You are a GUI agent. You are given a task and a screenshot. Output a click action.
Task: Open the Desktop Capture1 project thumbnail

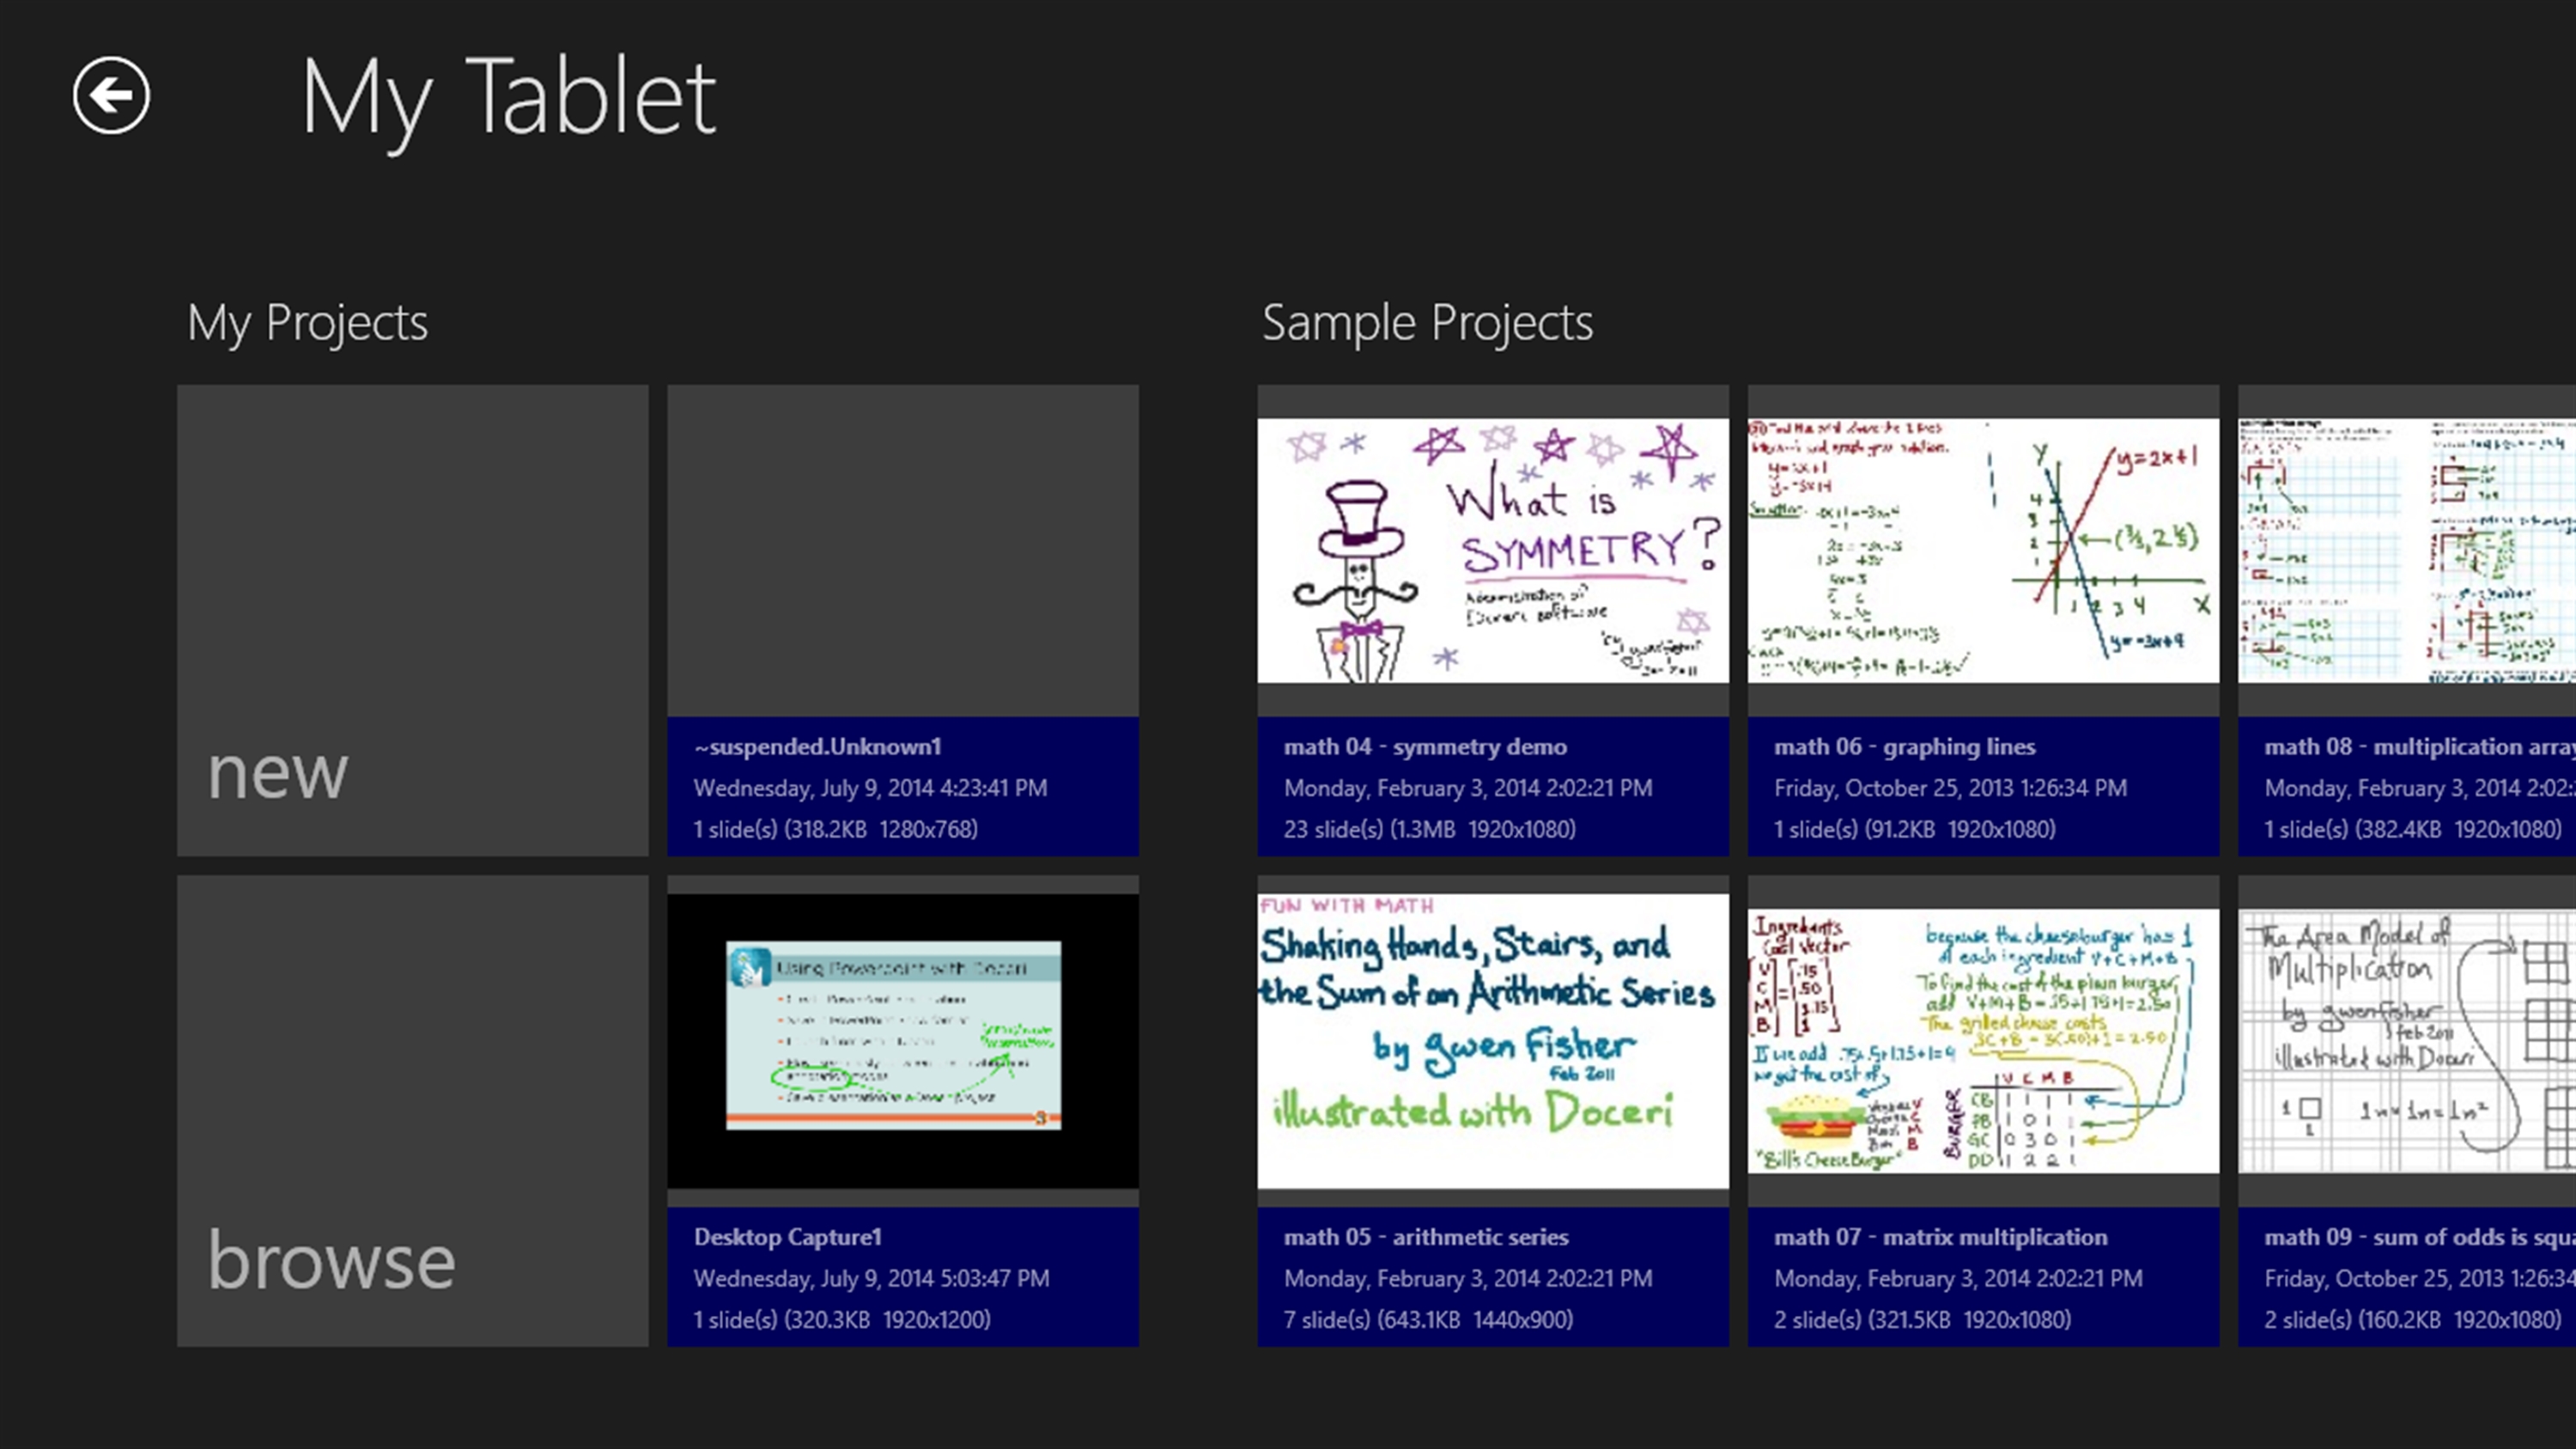[902, 1040]
